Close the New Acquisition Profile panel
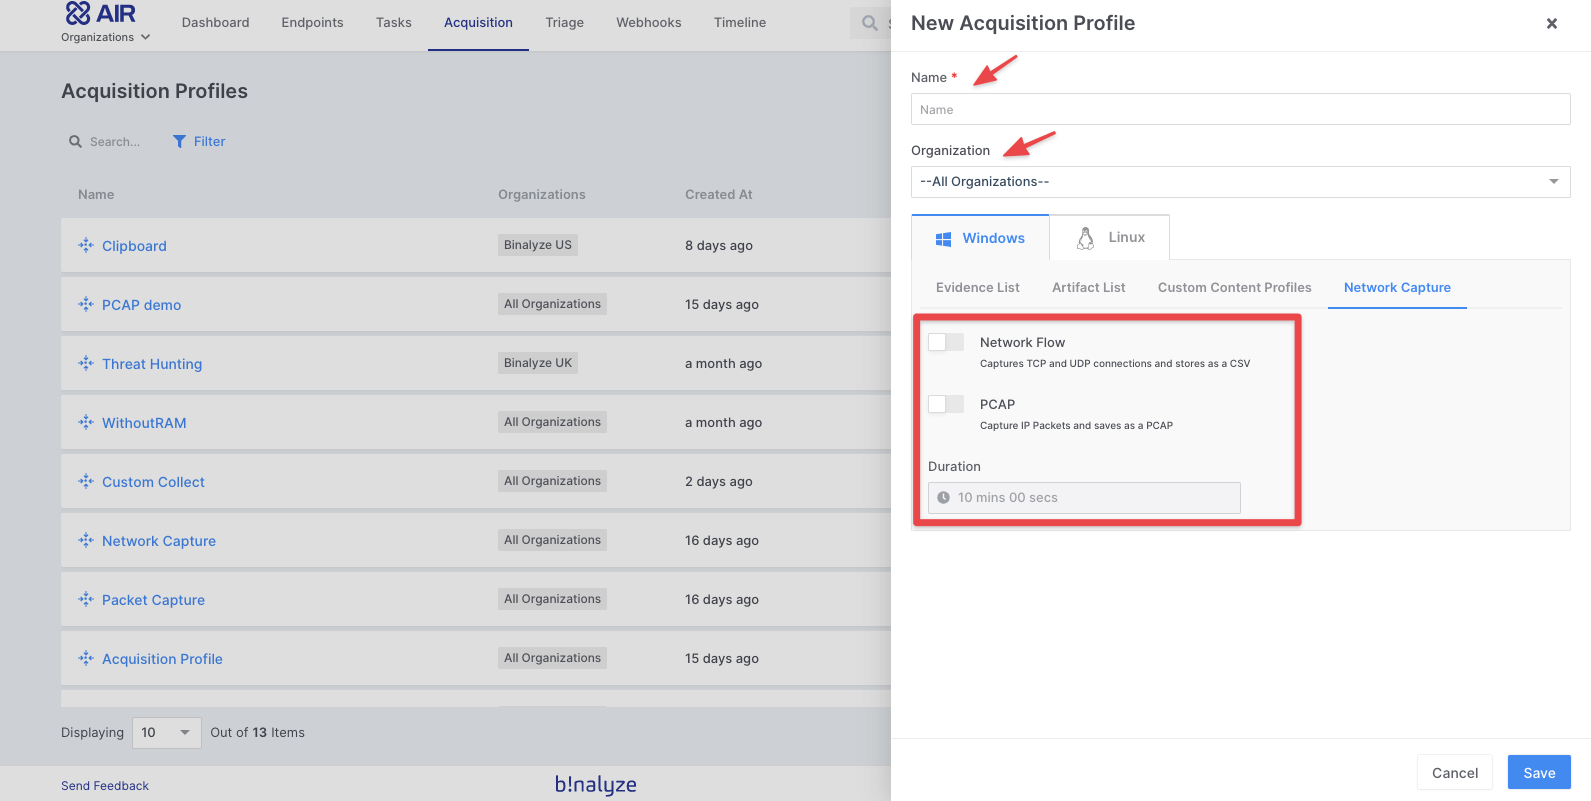 [x=1551, y=23]
